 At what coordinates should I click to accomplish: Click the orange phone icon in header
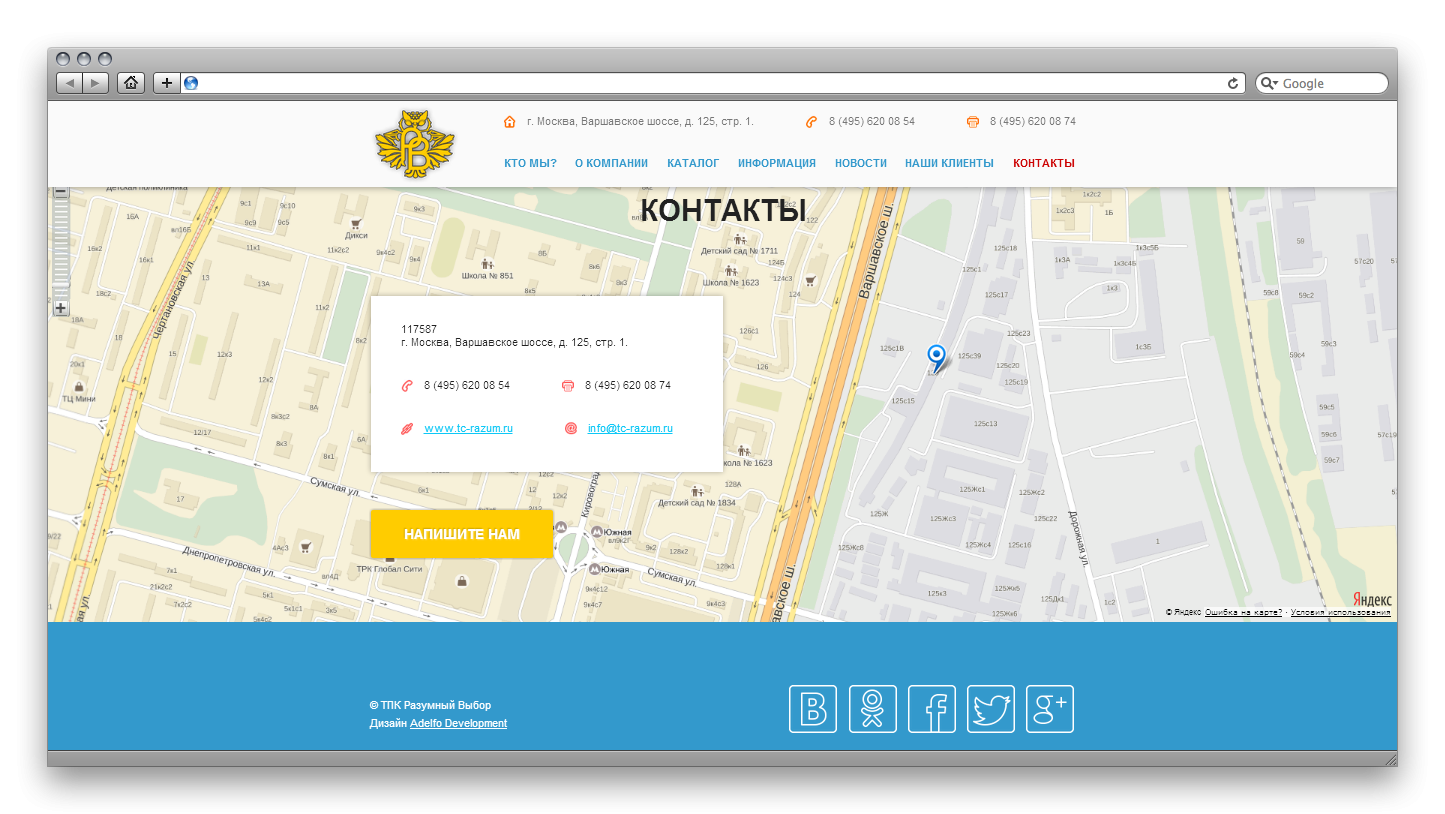click(x=811, y=122)
